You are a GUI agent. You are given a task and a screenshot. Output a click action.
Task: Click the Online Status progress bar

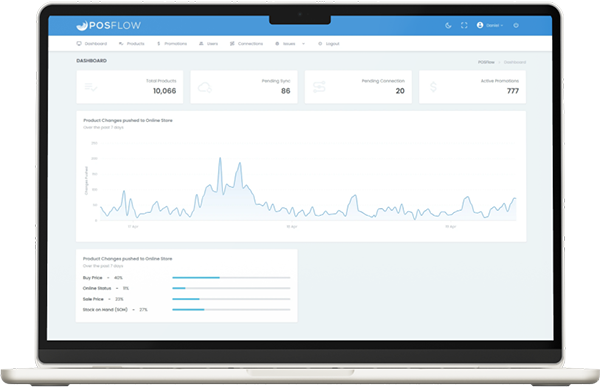[231, 288]
